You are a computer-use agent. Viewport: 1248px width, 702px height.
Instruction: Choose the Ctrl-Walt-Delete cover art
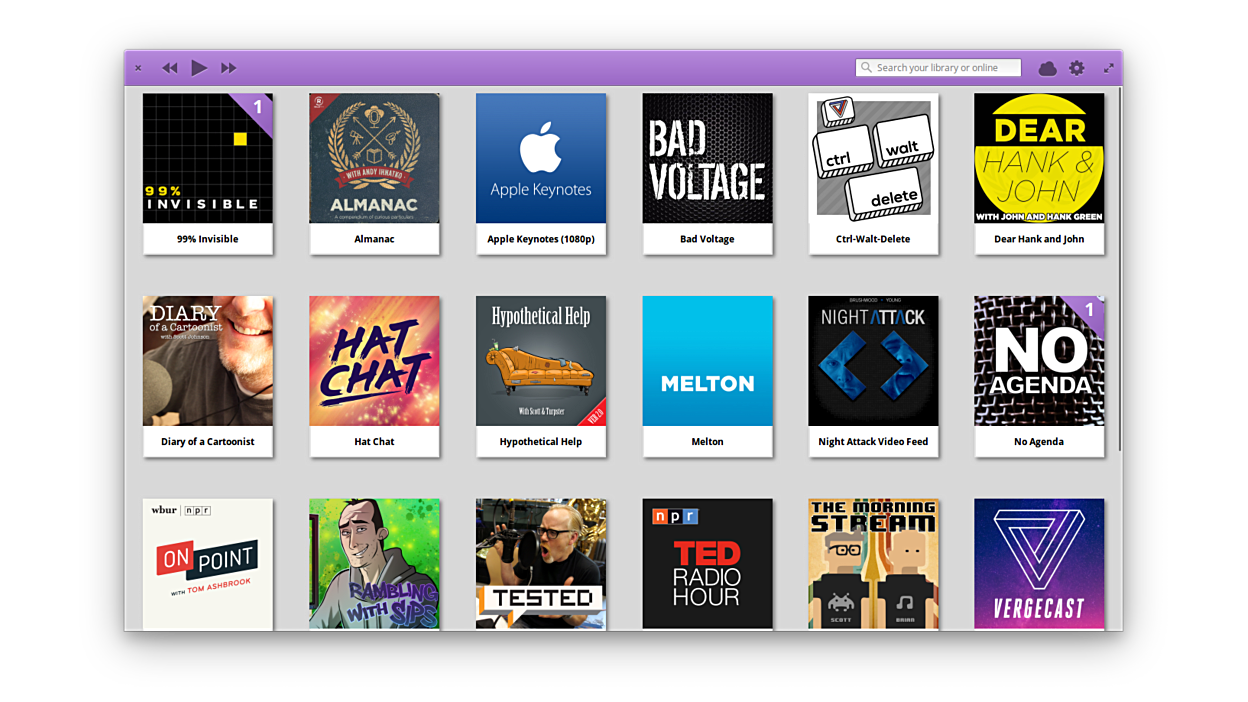pyautogui.click(x=873, y=158)
